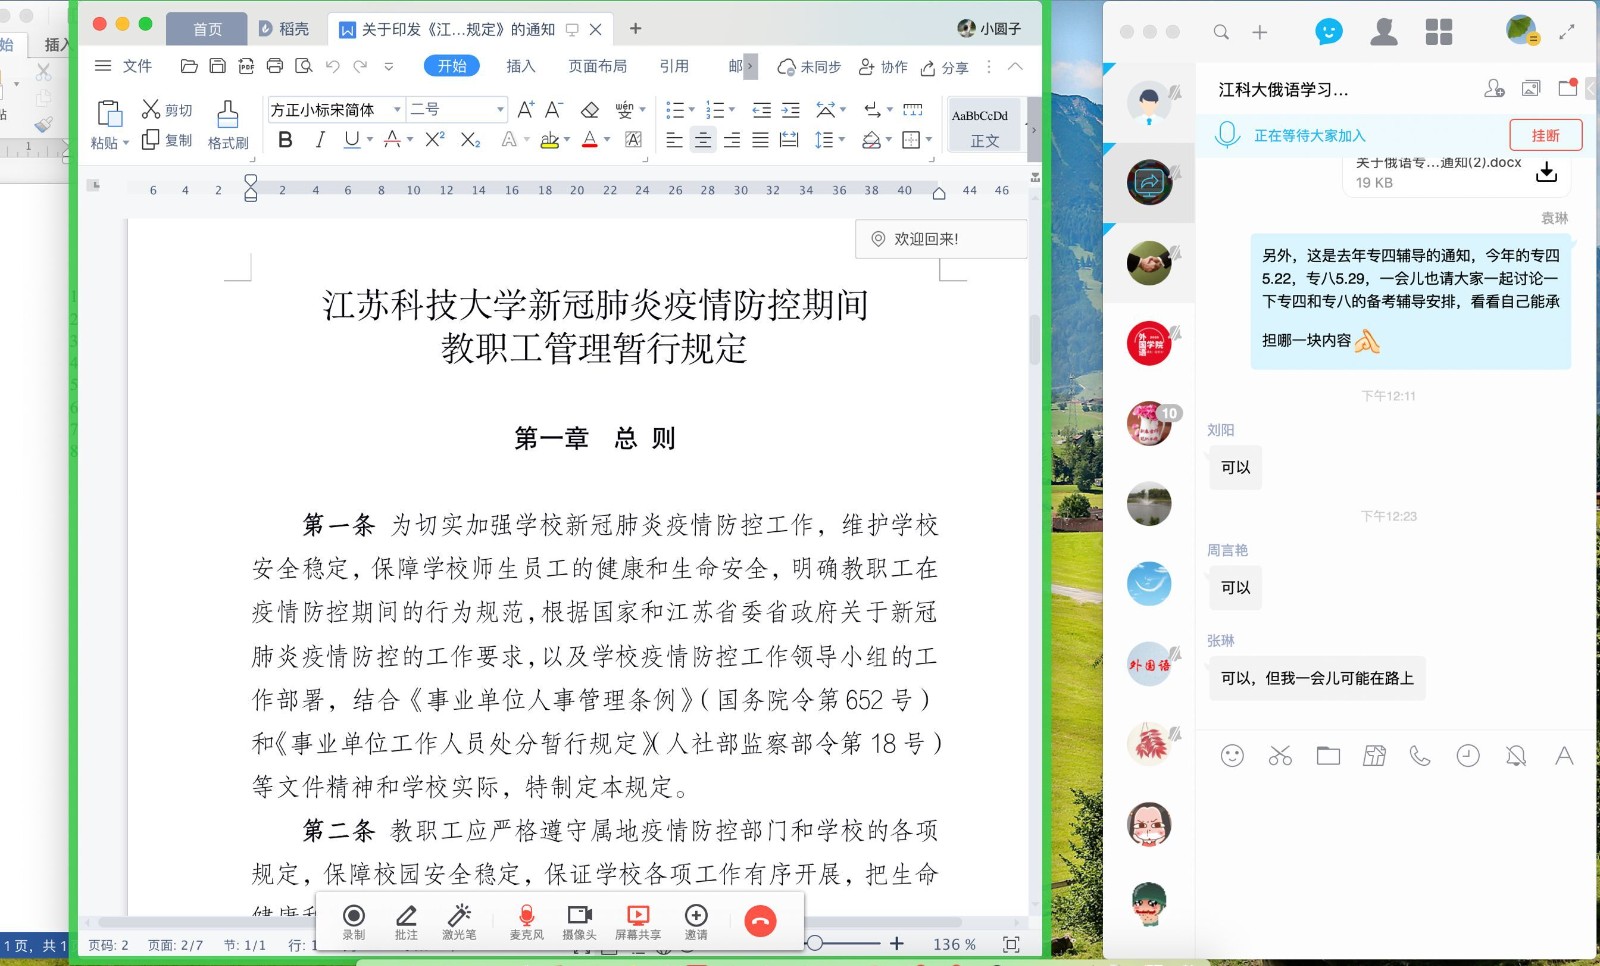Open the 批注 annotation tool
Viewport: 1600px width, 966px height.
click(x=406, y=920)
